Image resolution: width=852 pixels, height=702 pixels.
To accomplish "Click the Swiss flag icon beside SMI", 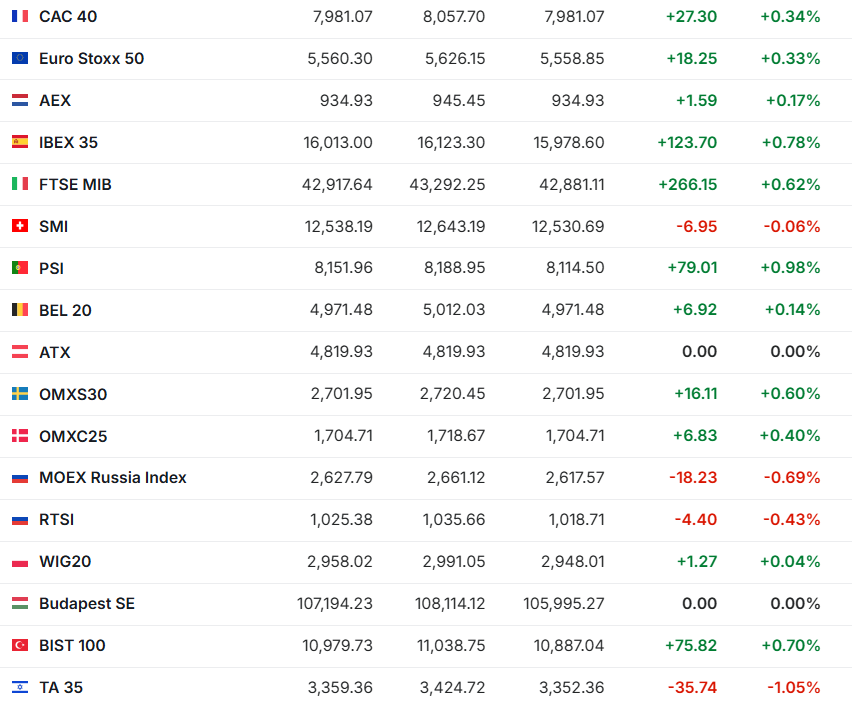I will (x=20, y=226).
